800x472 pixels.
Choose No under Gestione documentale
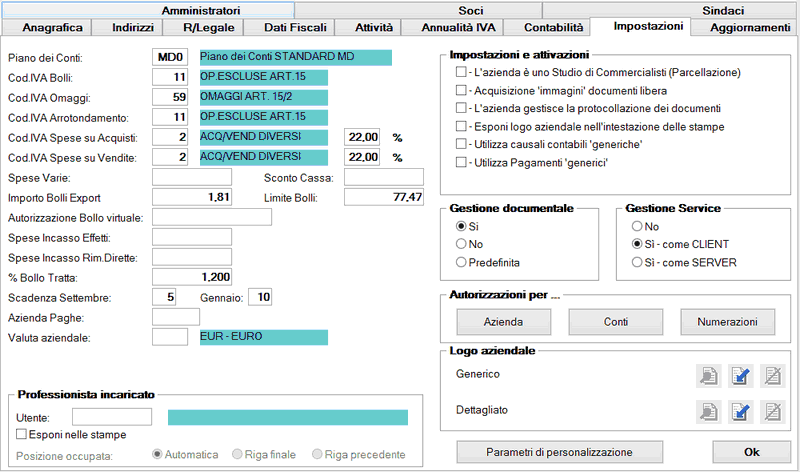(461, 244)
